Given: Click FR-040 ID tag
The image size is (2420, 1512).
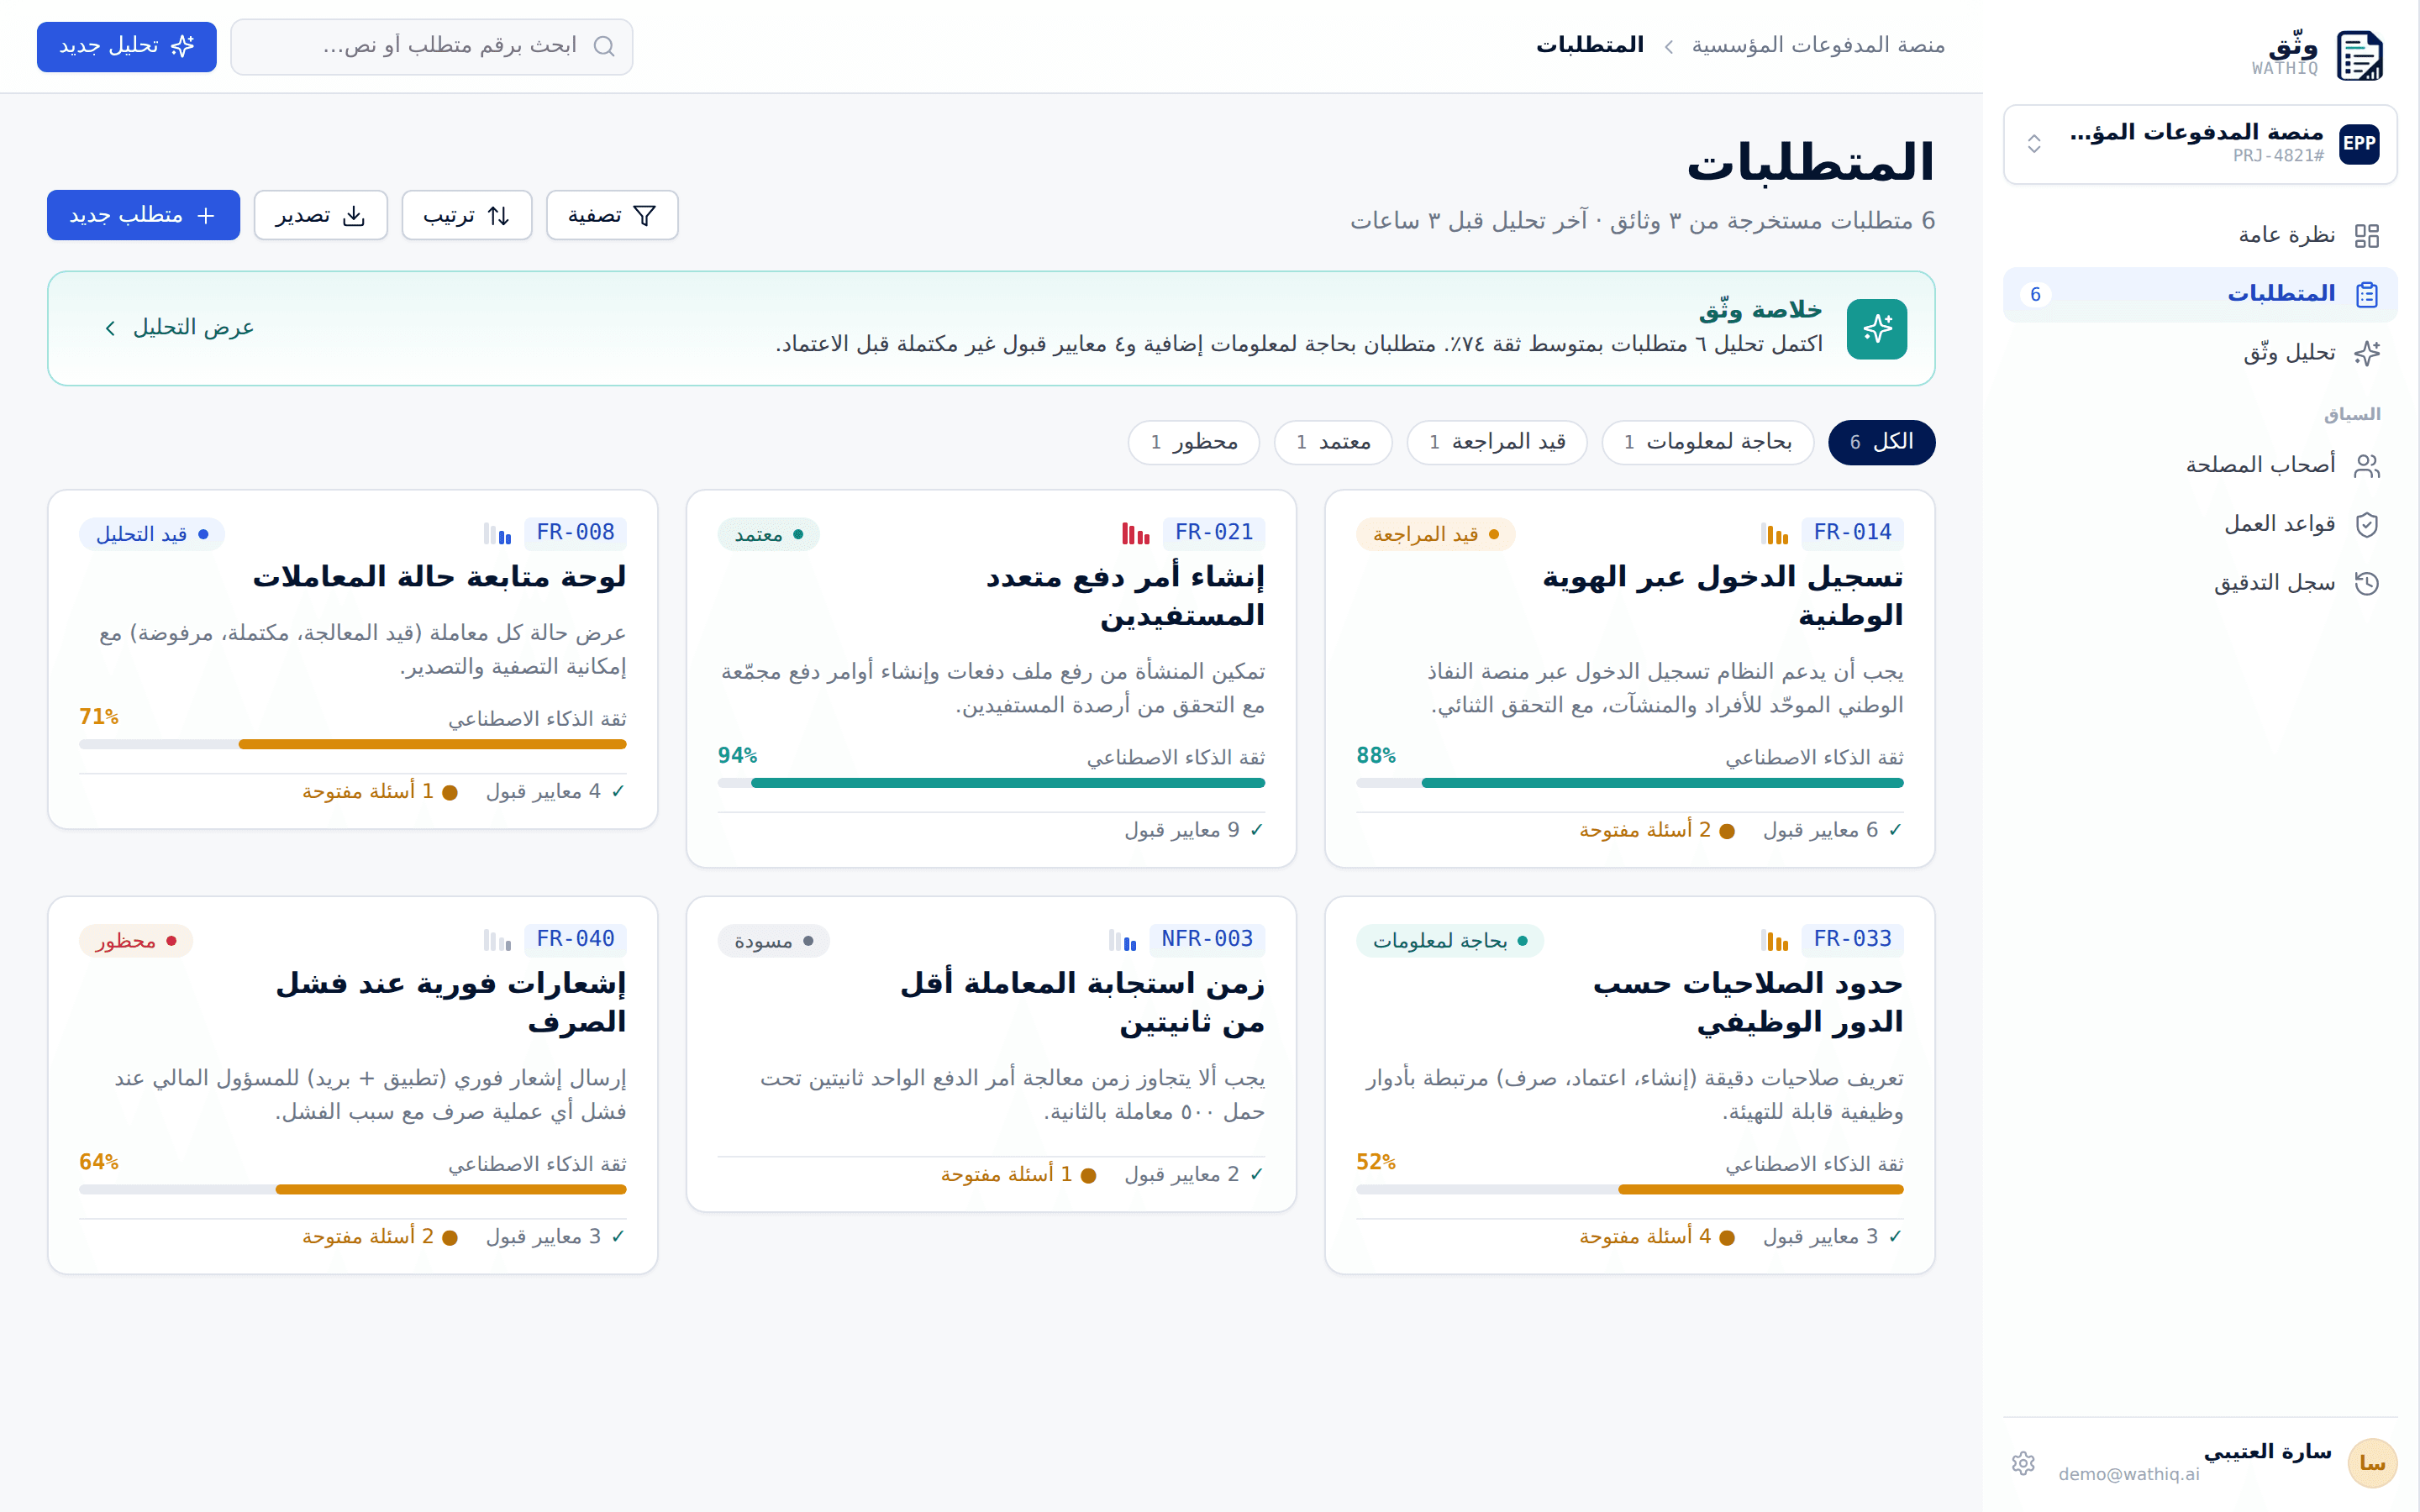Looking at the screenshot, I should tap(576, 939).
